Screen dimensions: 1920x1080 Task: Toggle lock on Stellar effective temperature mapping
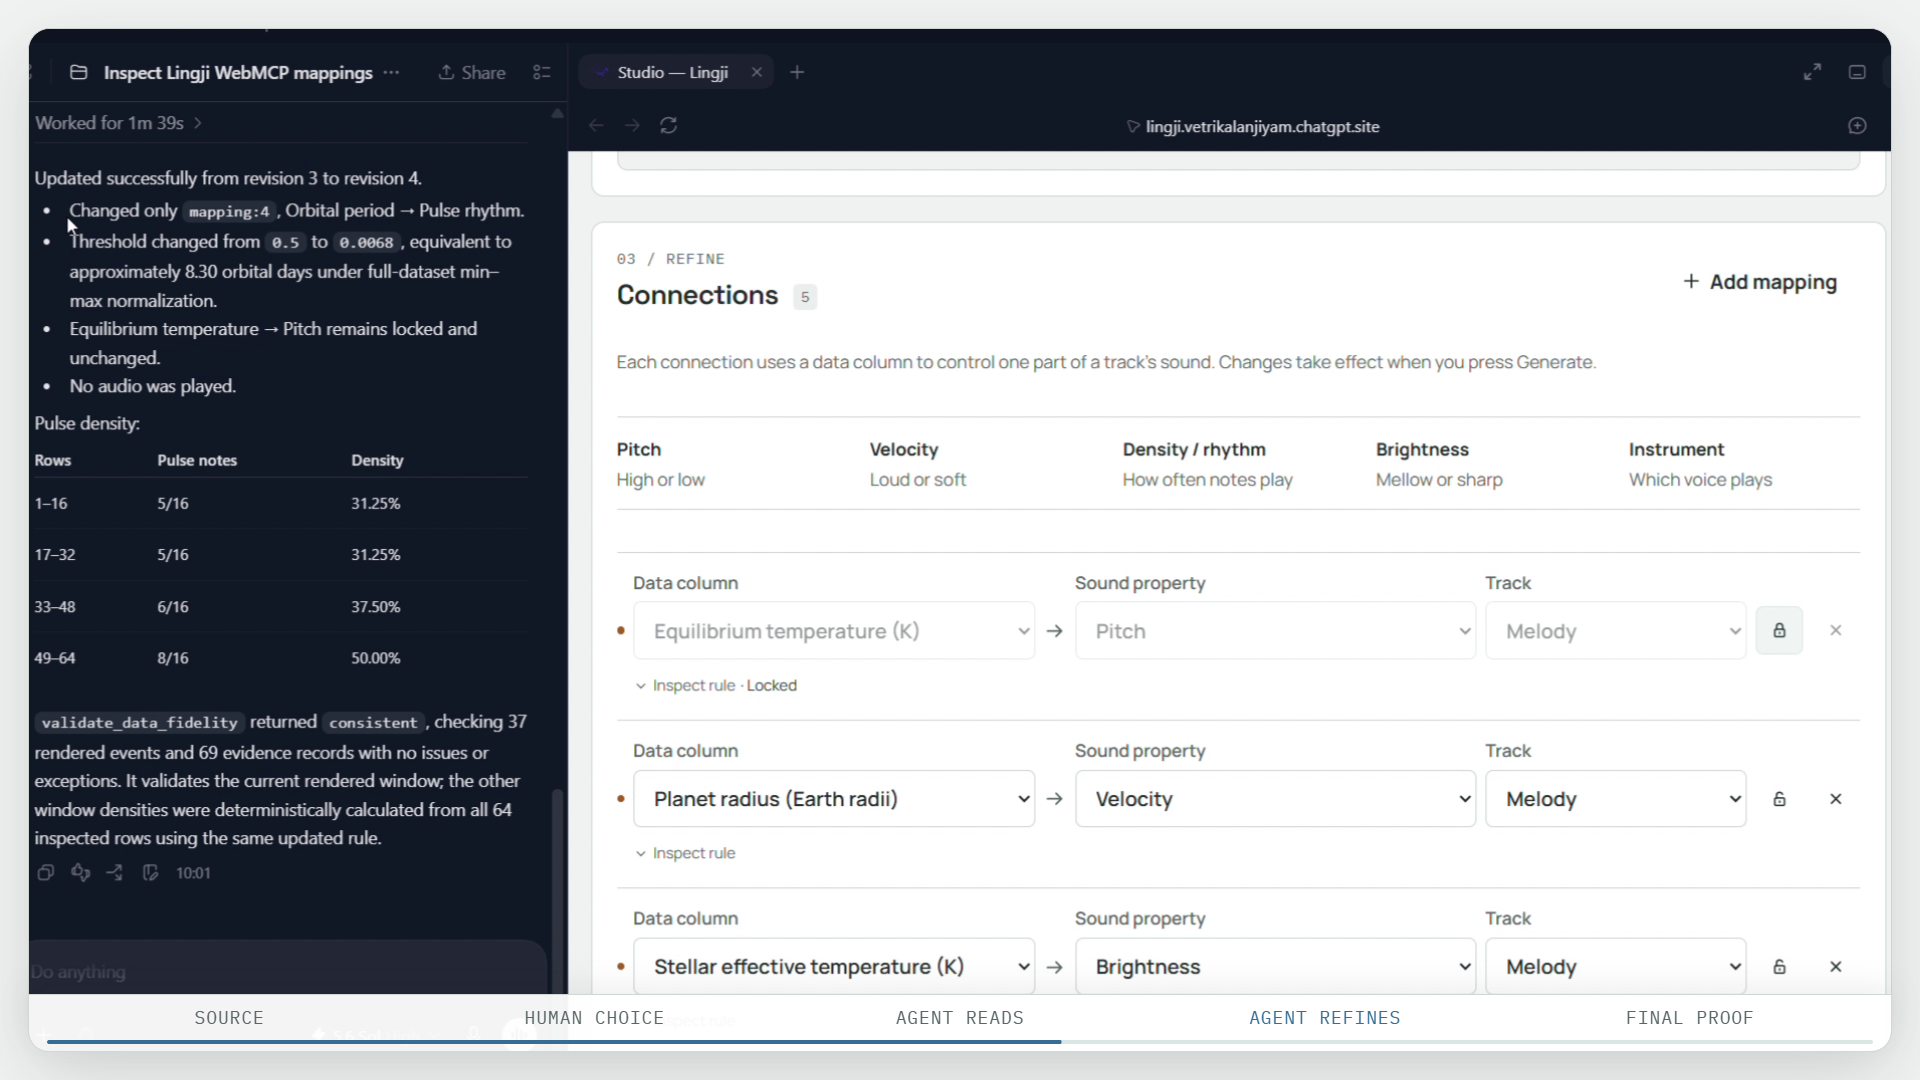[1779, 967]
